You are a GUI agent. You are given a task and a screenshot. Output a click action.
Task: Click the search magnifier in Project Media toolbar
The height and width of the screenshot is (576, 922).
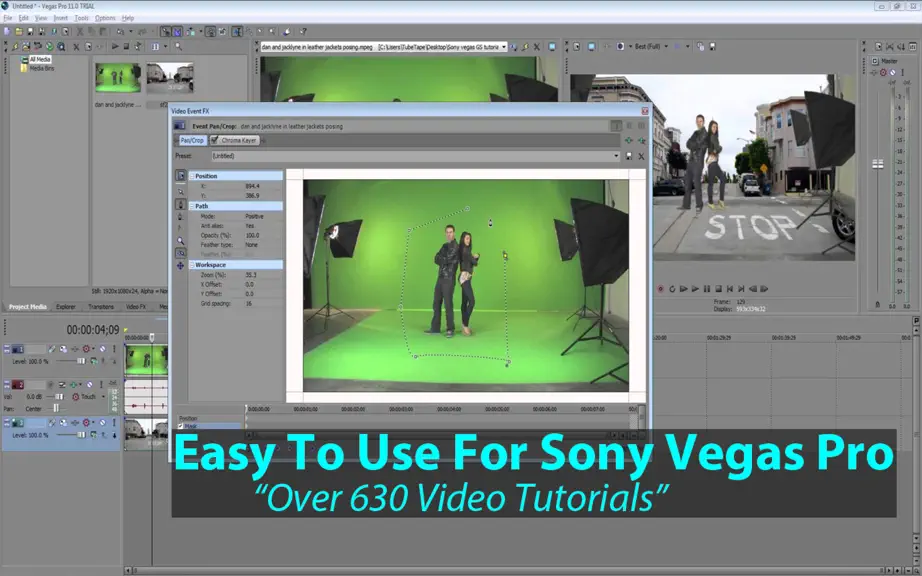coord(178,46)
